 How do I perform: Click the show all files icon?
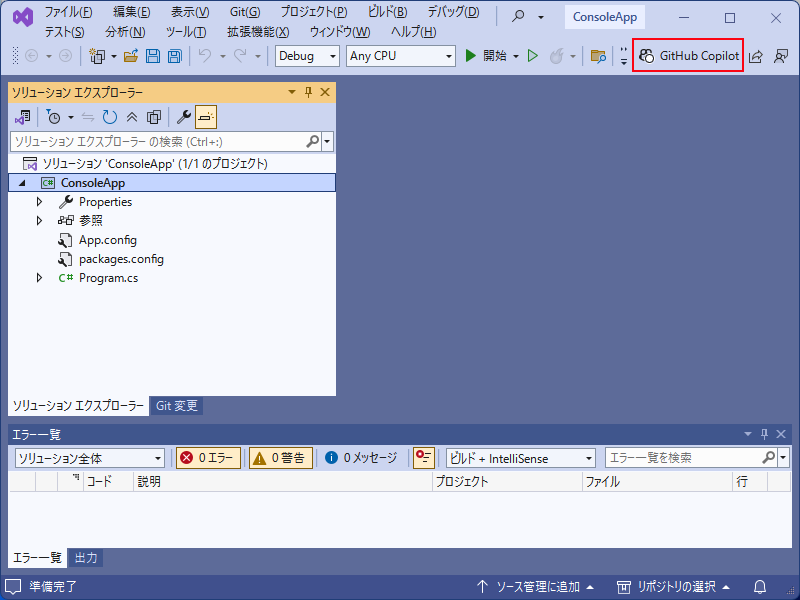[154, 117]
